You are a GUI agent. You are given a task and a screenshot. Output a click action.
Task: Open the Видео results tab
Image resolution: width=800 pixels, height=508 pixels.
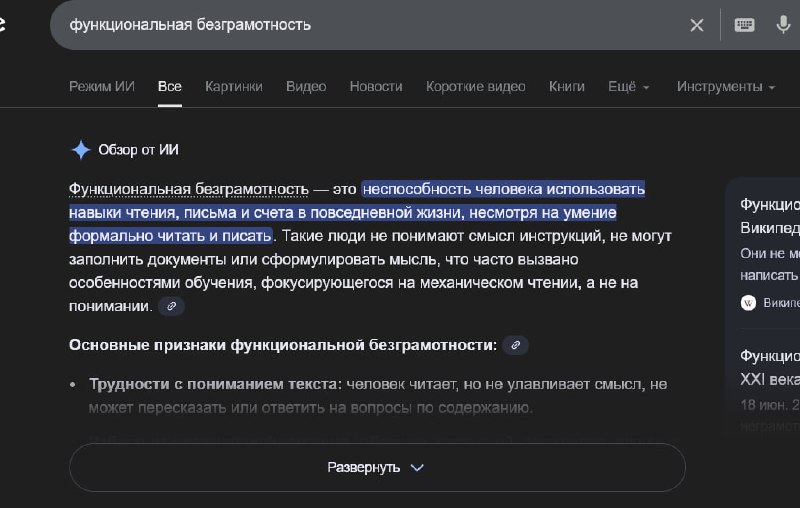[306, 87]
